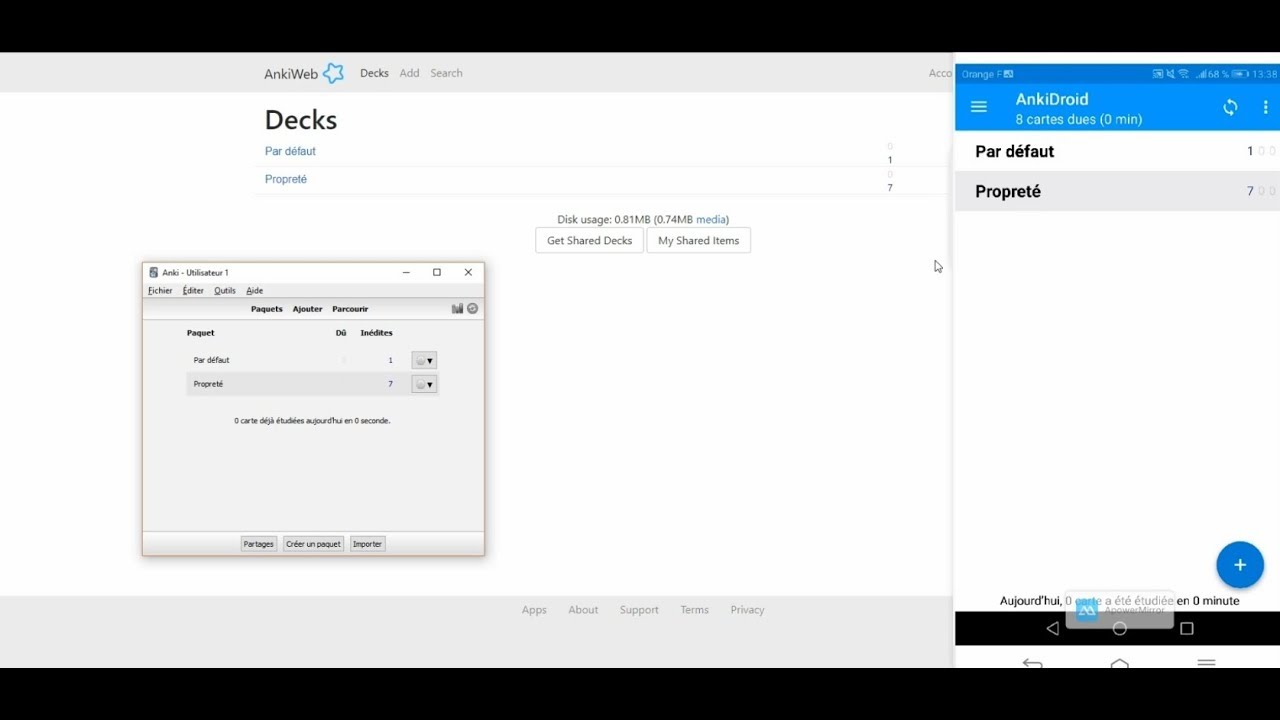Click the Decks page heading on AnkiWeb
The height and width of the screenshot is (720, 1280).
point(300,120)
